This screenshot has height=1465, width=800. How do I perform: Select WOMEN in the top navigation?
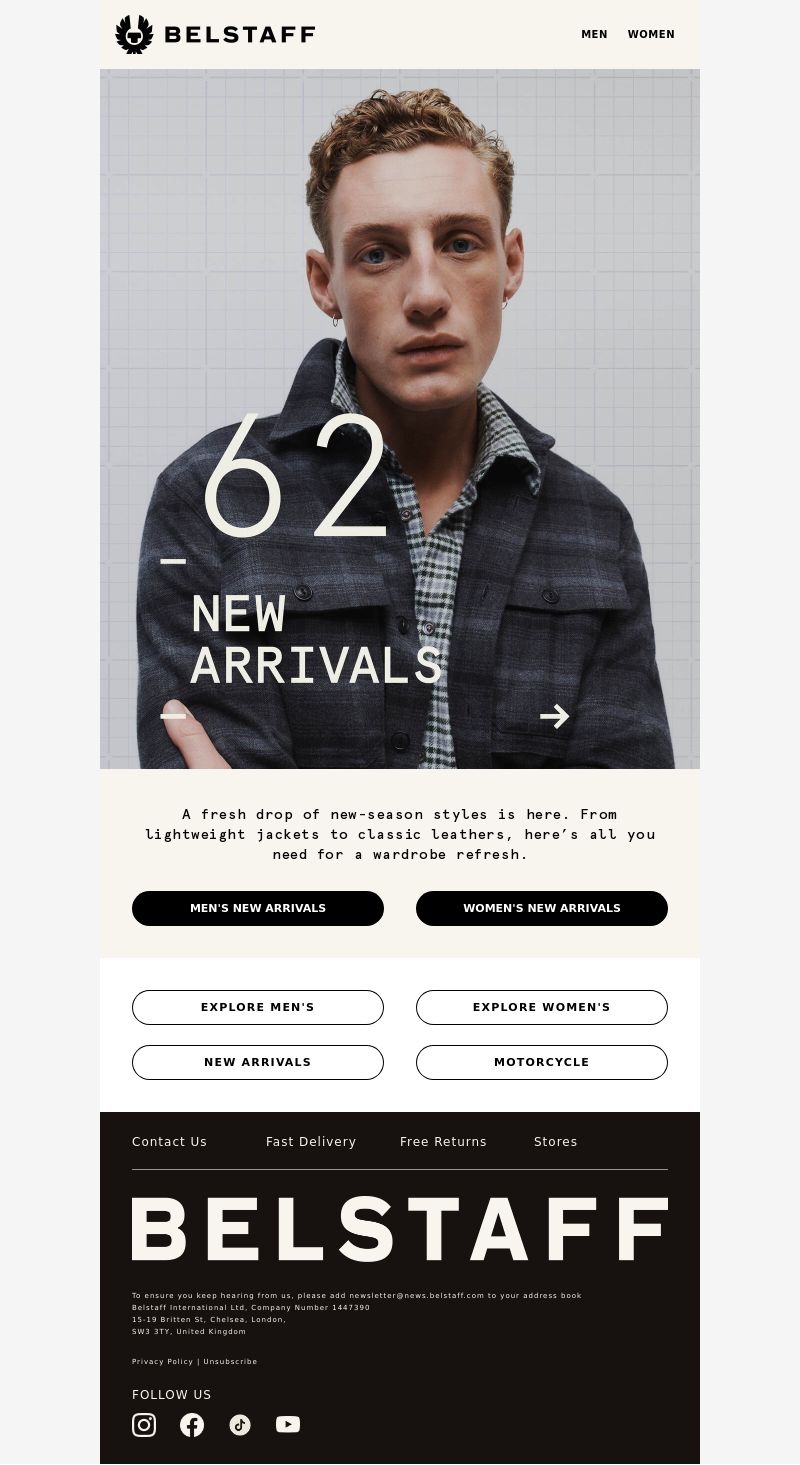(x=651, y=34)
